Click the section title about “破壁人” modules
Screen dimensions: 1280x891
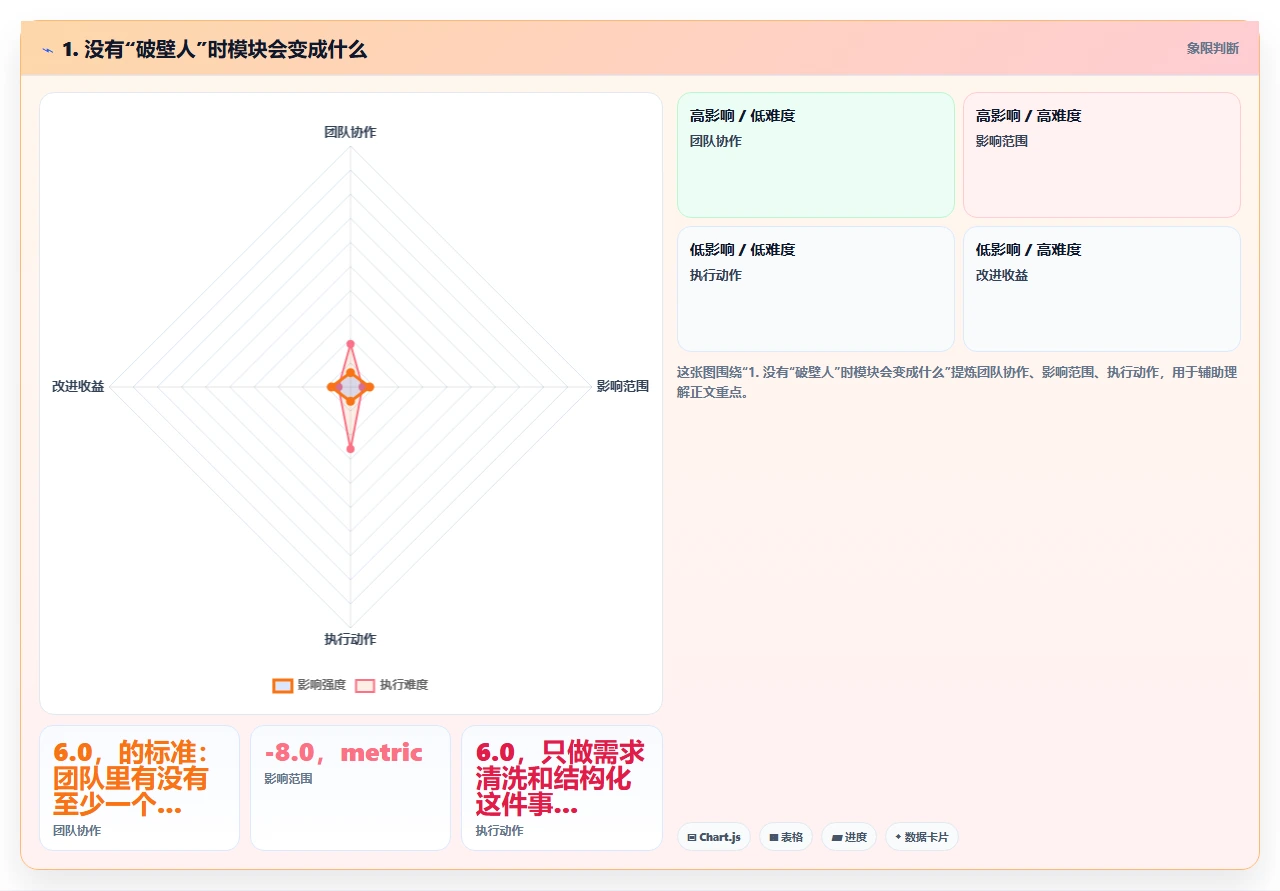[x=214, y=49]
